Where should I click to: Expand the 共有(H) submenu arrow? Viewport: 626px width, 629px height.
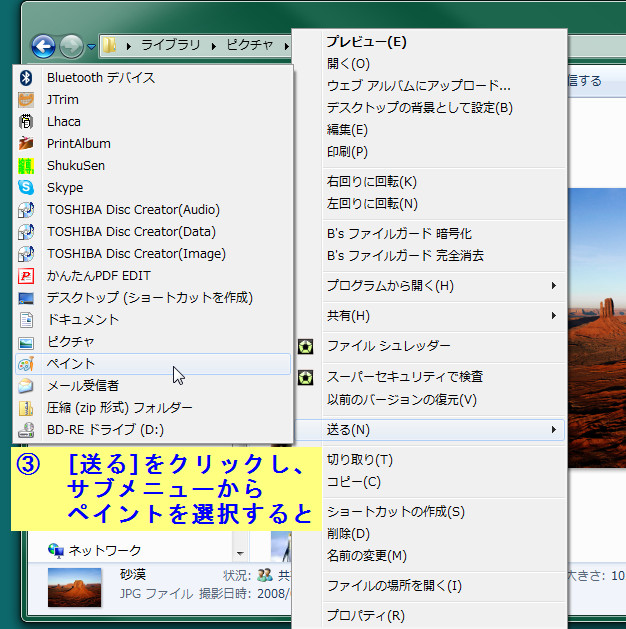pos(554,316)
